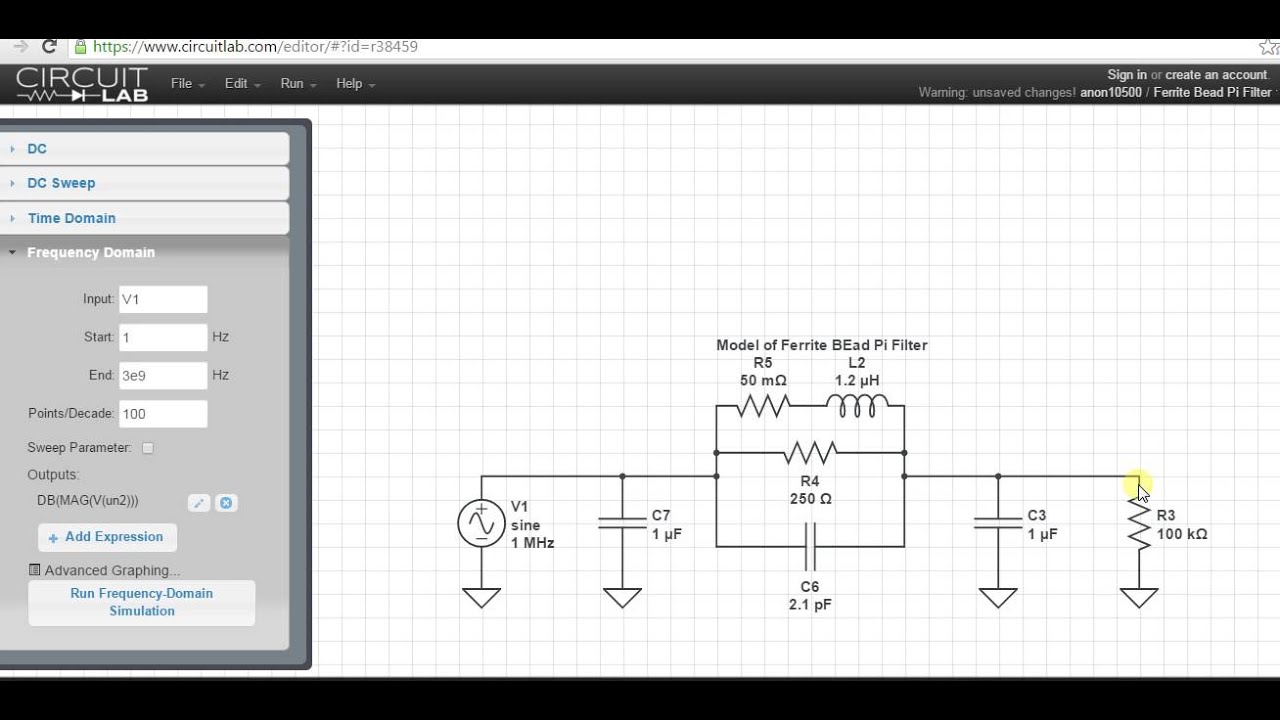Click the End frequency field with 3e9
This screenshot has height=720, width=1280.
pos(163,375)
